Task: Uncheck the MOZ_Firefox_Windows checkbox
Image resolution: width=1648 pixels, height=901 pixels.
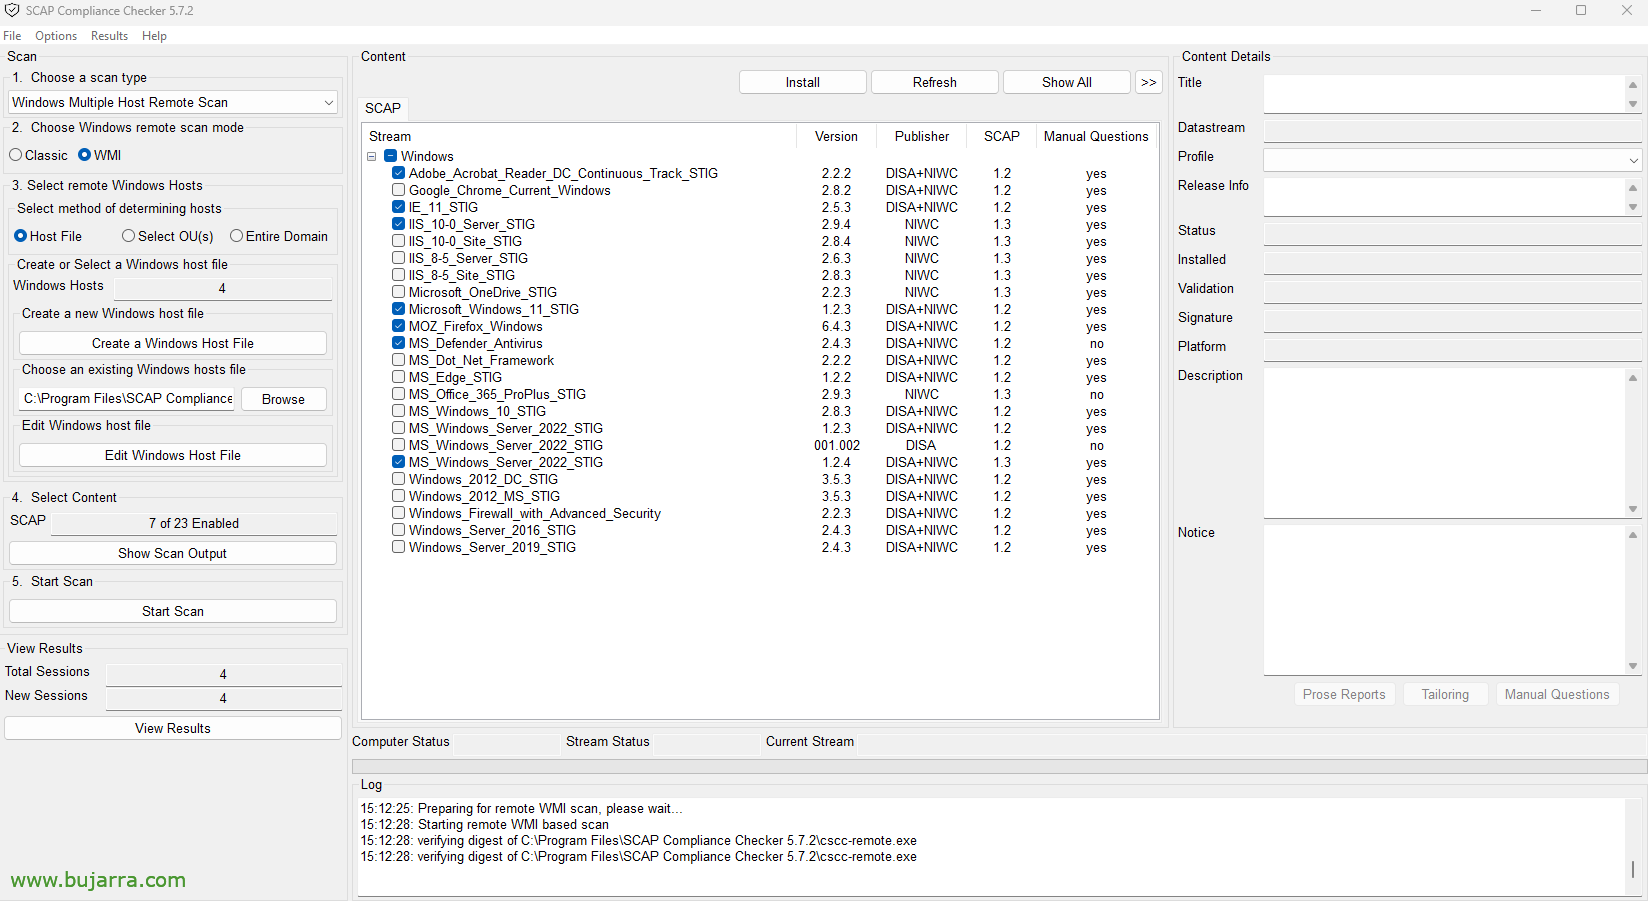Action: (x=399, y=326)
